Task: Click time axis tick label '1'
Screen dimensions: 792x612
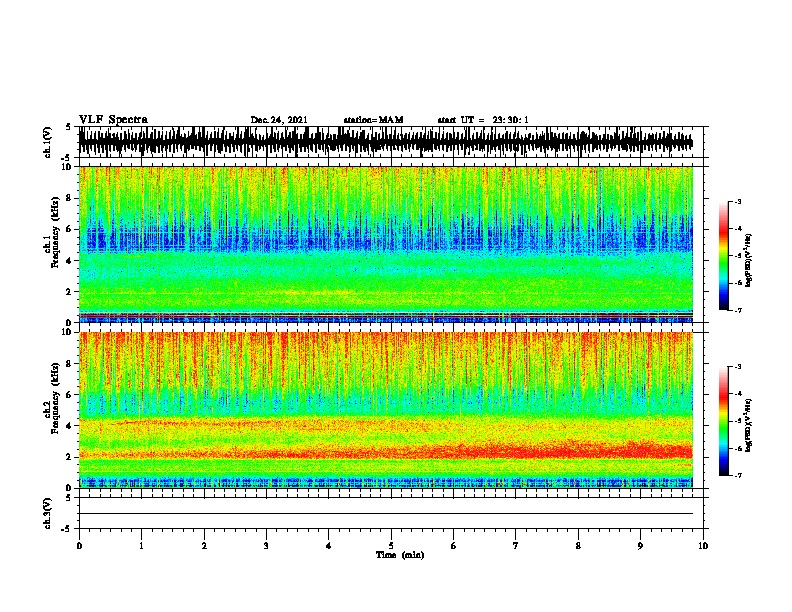Action: coord(141,546)
